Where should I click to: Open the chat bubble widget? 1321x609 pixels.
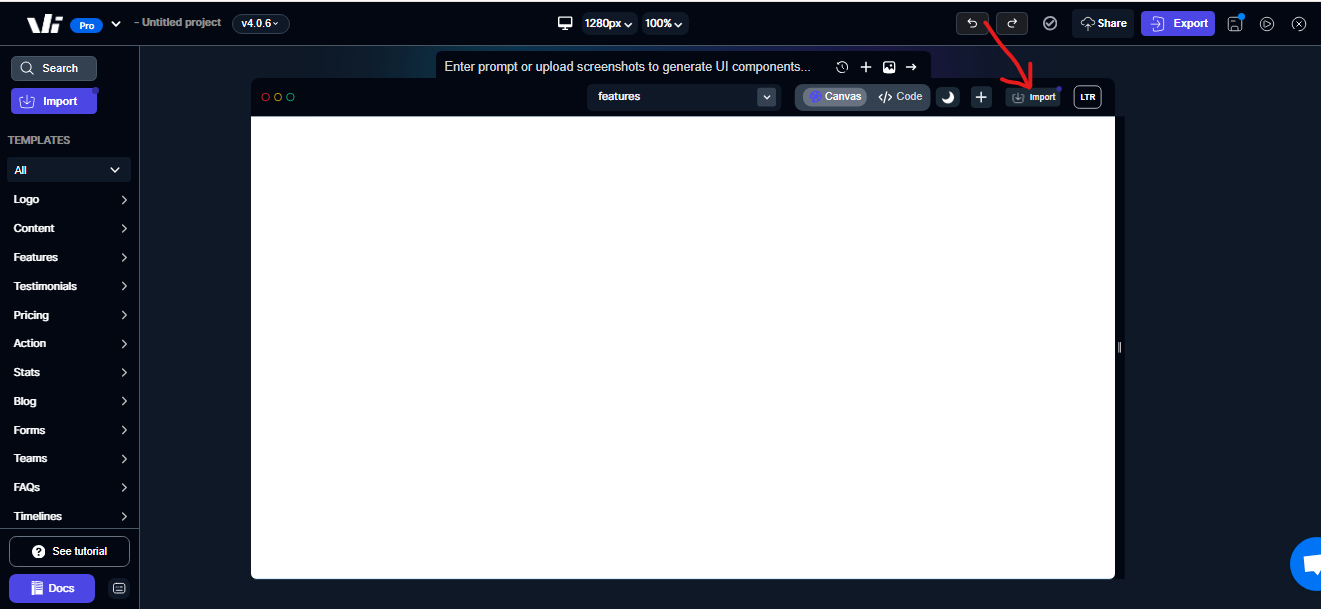[1308, 565]
